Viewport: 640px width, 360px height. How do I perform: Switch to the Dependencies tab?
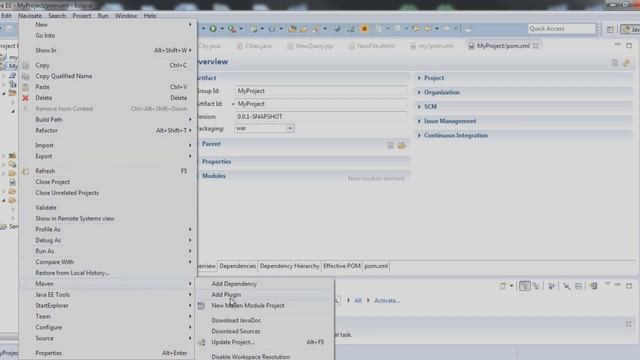click(x=238, y=266)
